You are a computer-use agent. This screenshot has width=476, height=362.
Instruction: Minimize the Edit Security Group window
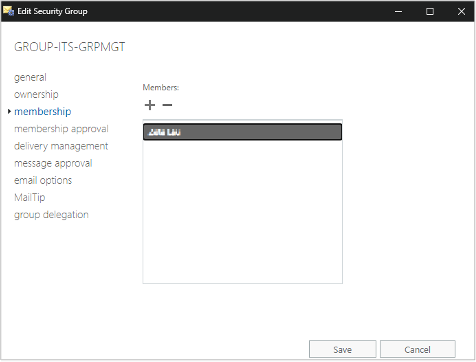(398, 11)
